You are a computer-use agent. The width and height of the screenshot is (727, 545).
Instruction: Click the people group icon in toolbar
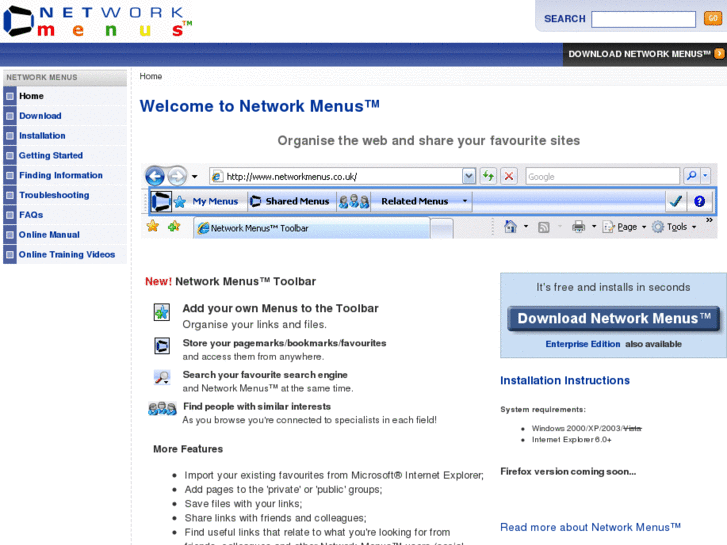click(x=354, y=201)
